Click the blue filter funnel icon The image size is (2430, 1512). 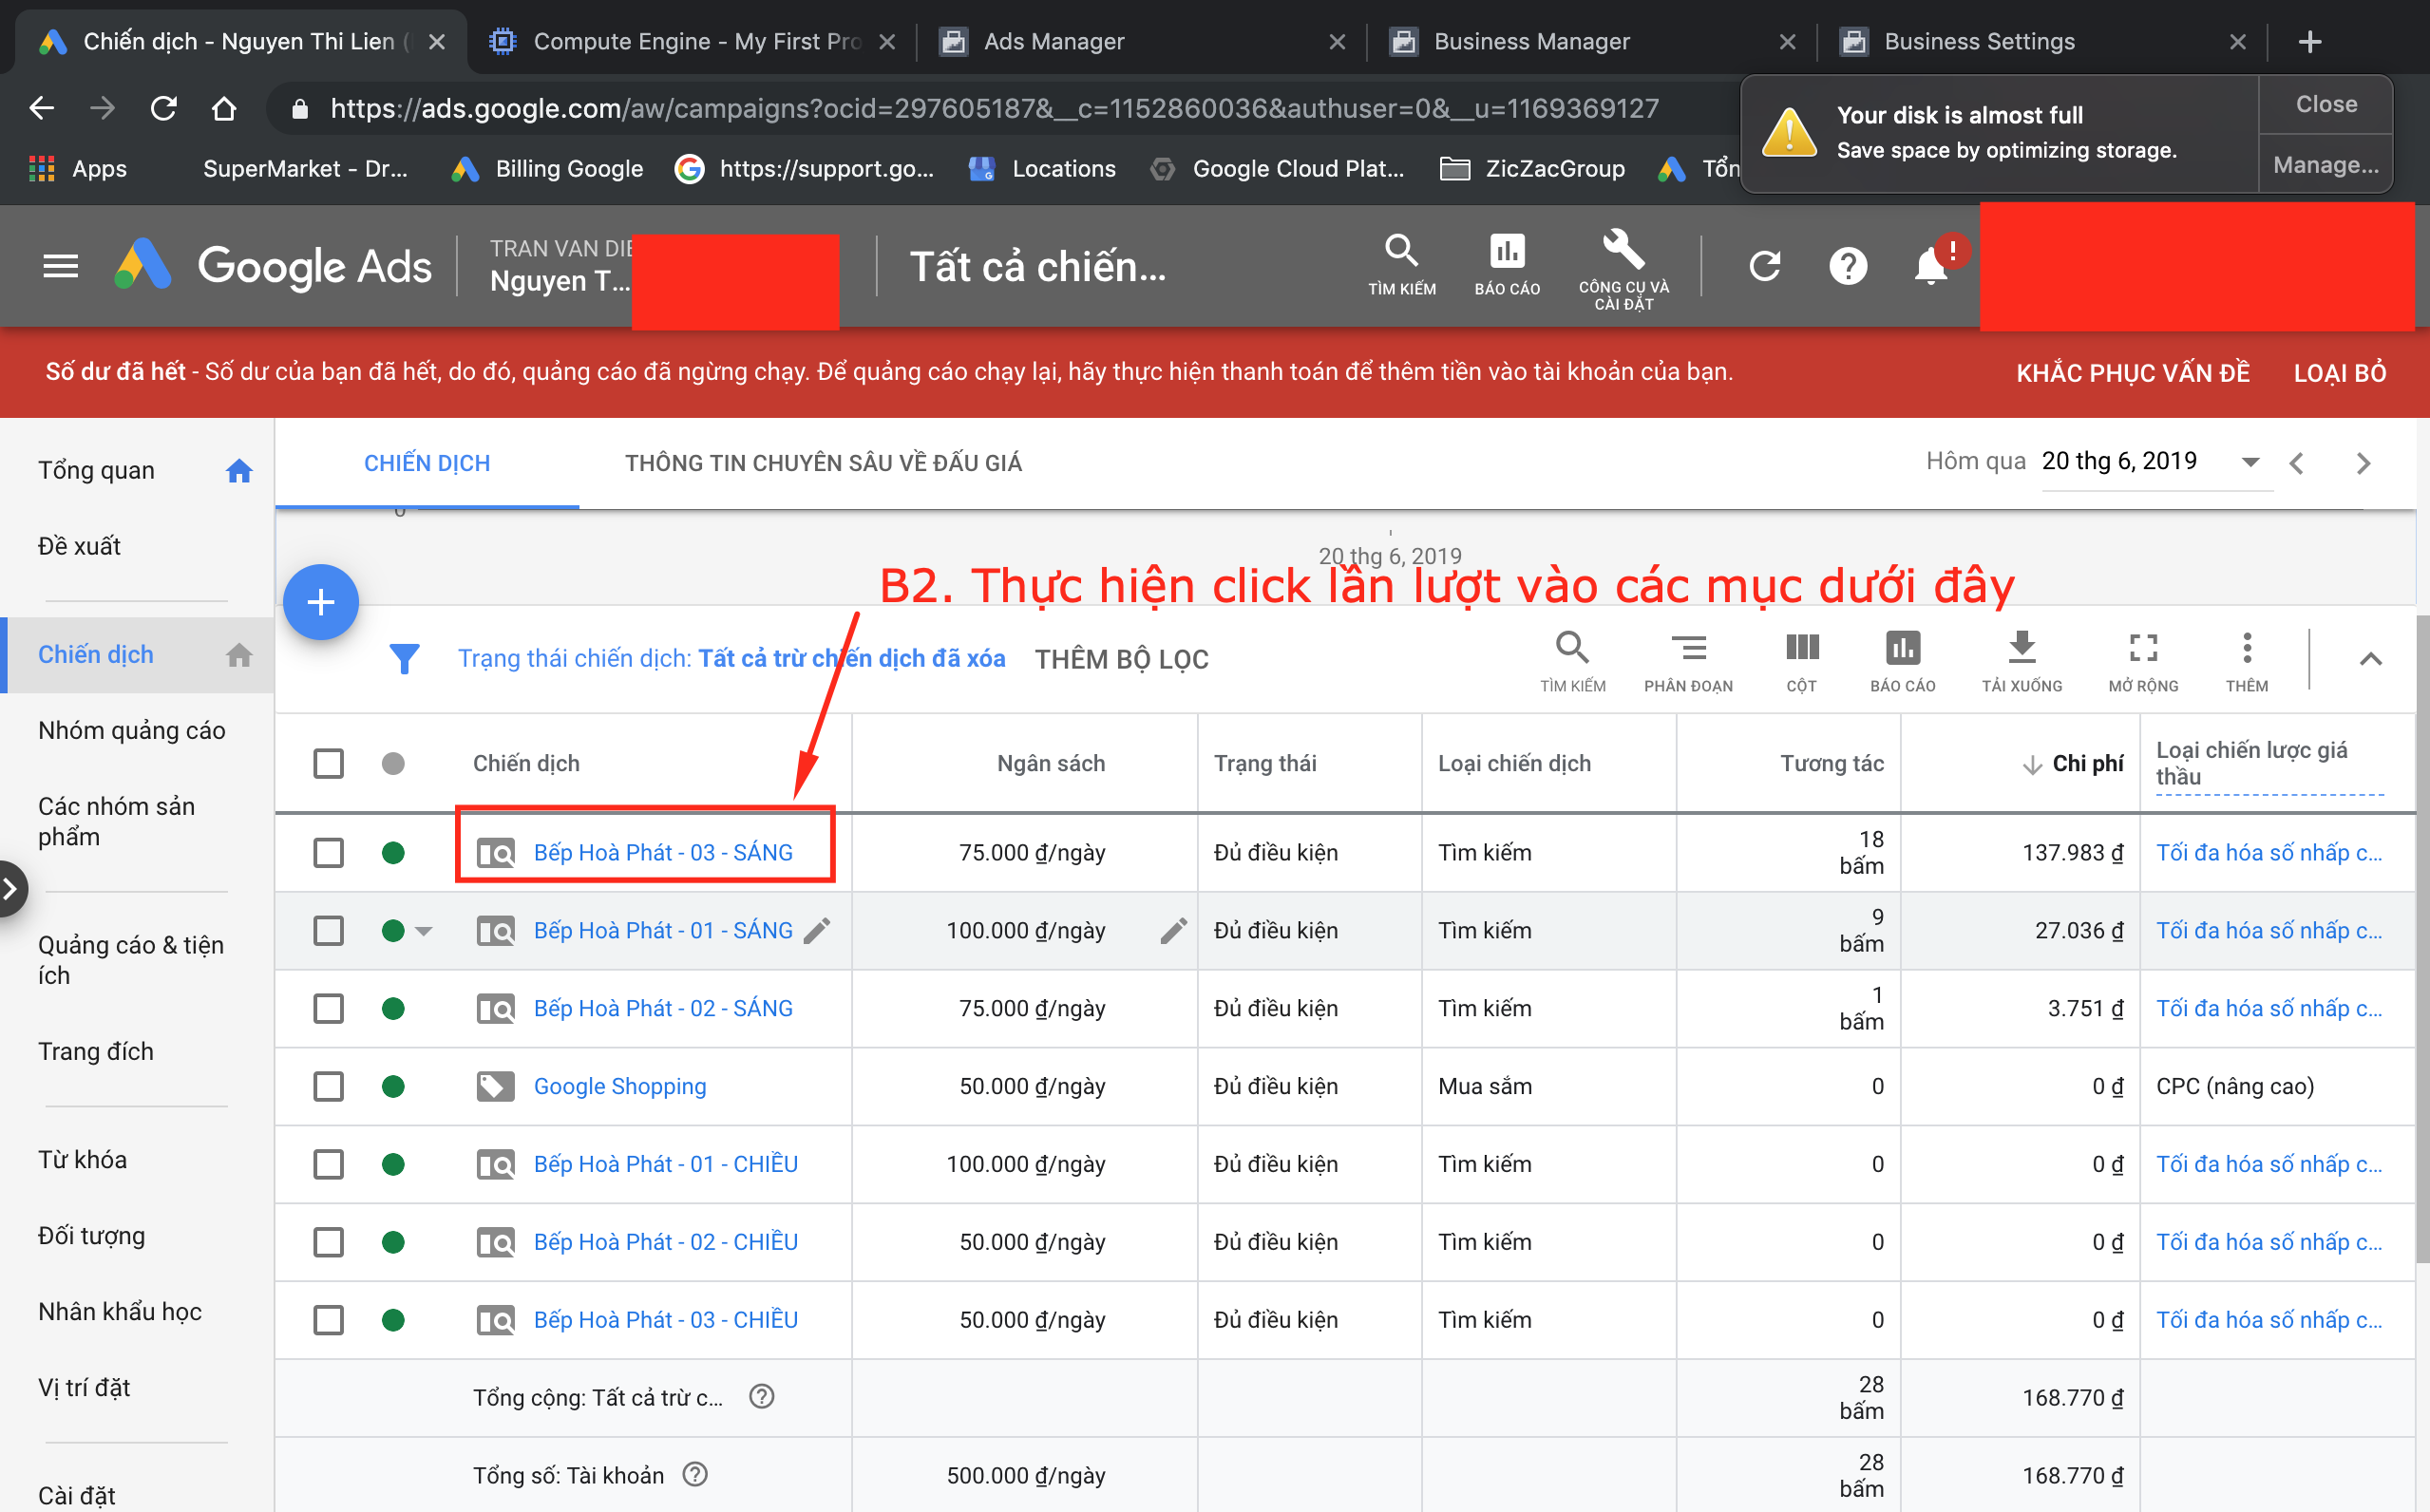tap(404, 658)
